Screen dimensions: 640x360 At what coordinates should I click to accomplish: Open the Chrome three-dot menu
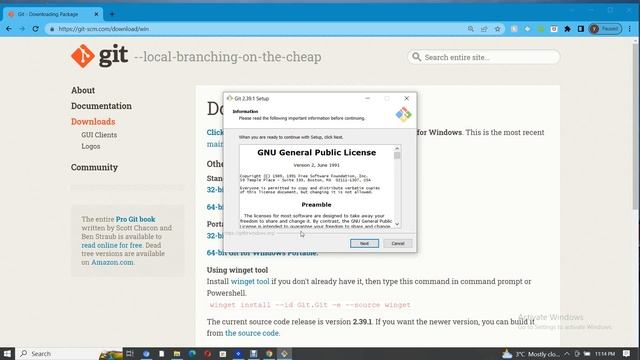coord(630,29)
